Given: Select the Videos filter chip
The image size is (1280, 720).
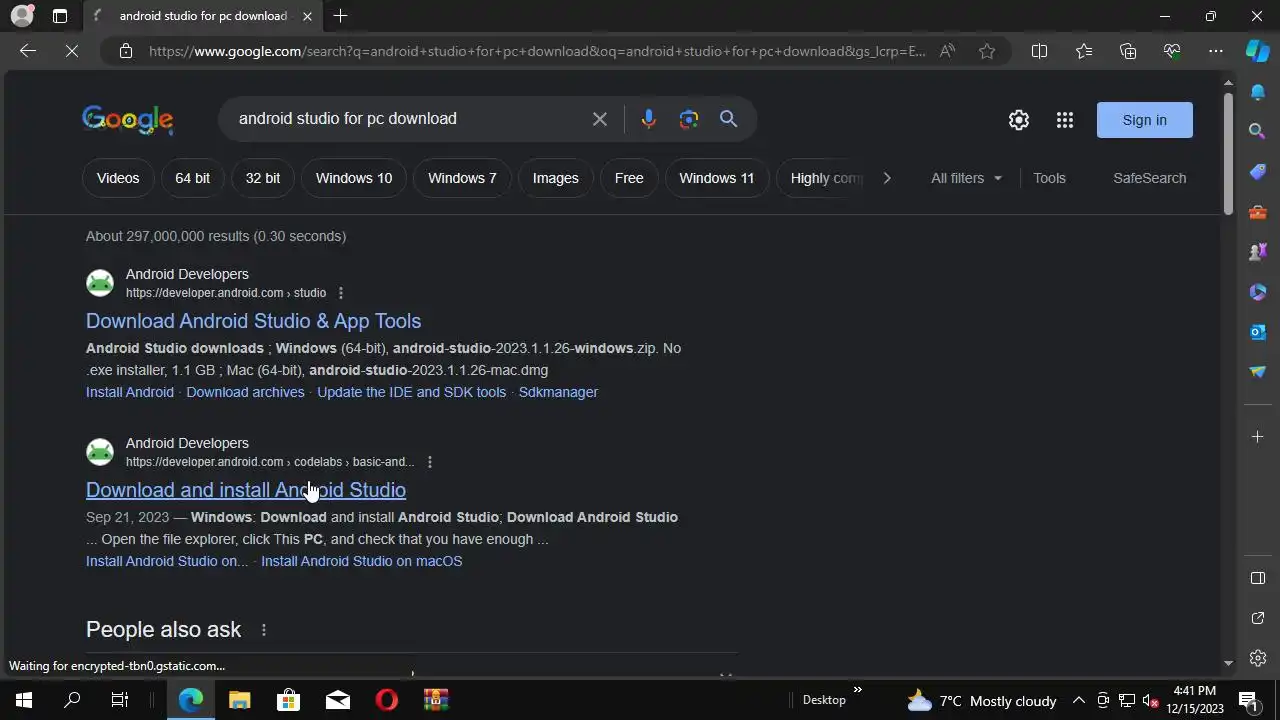Looking at the screenshot, I should (118, 178).
